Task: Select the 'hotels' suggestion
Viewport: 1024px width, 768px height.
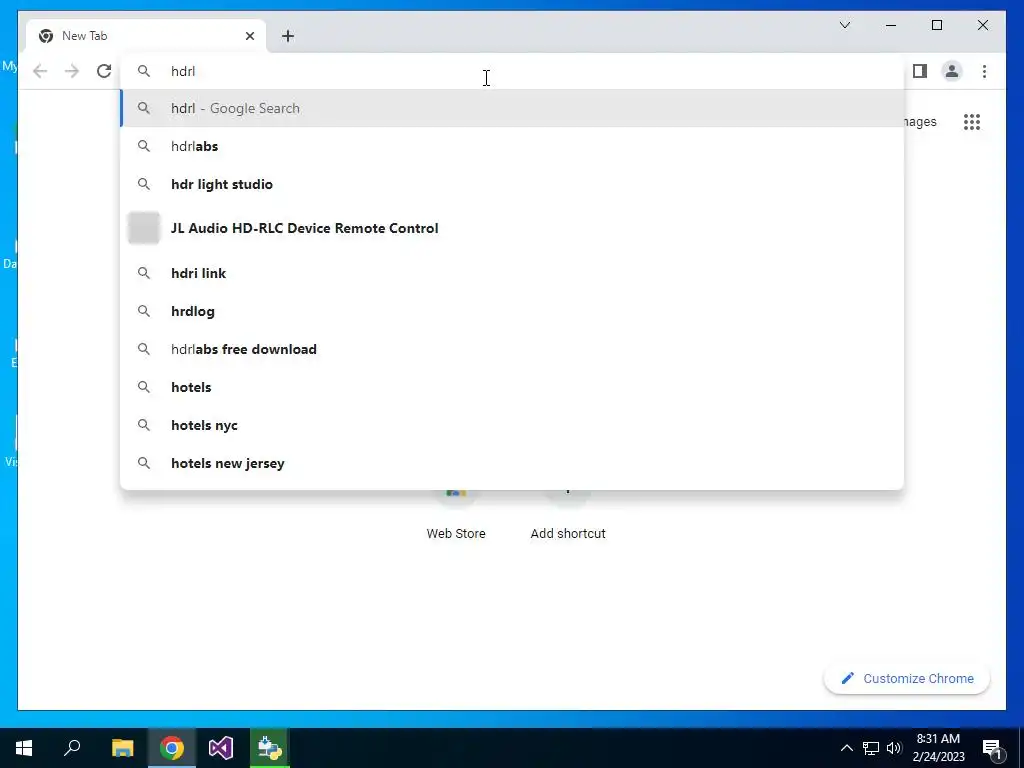Action: point(513,387)
